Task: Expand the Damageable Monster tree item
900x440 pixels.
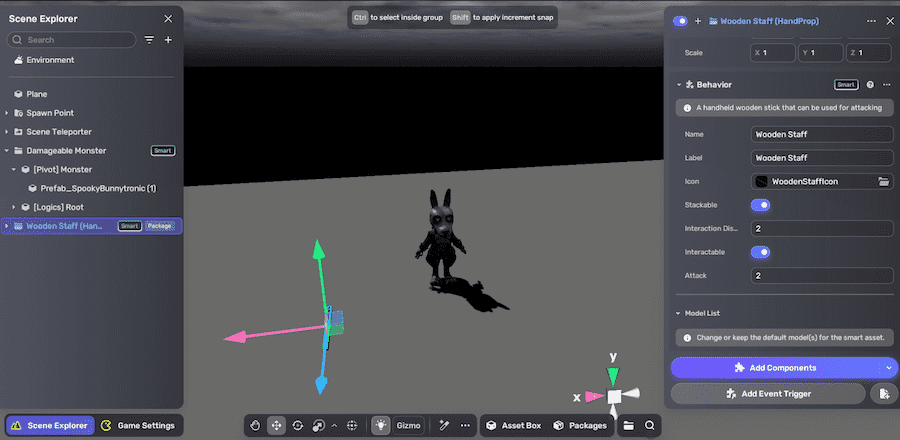Action: (x=7, y=150)
